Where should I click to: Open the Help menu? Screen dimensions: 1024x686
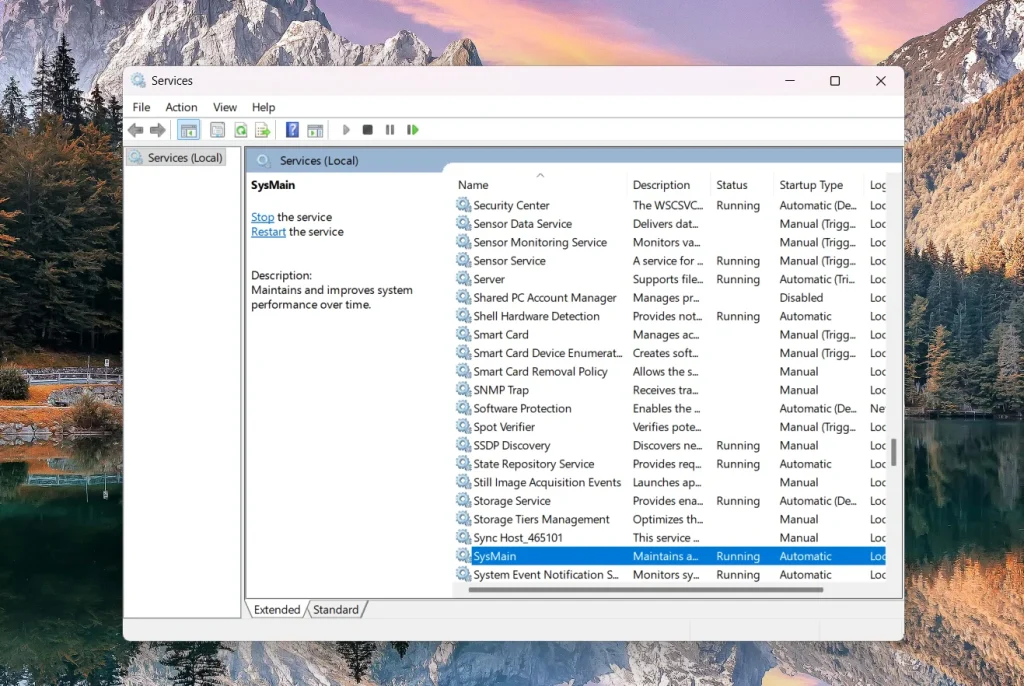[x=263, y=107]
